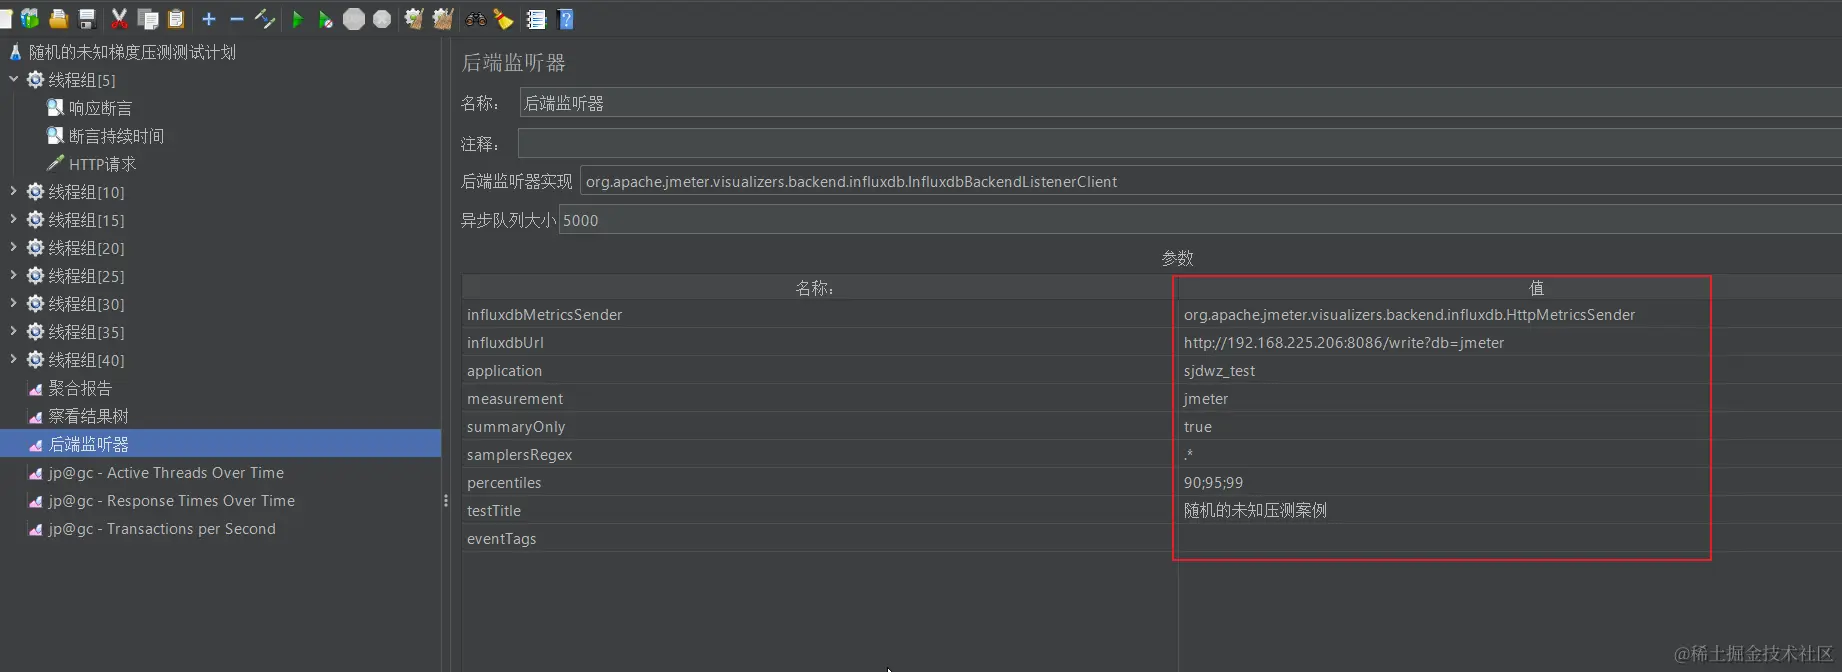
Task: Click the Toggle enable/disable icon
Action: point(265,19)
